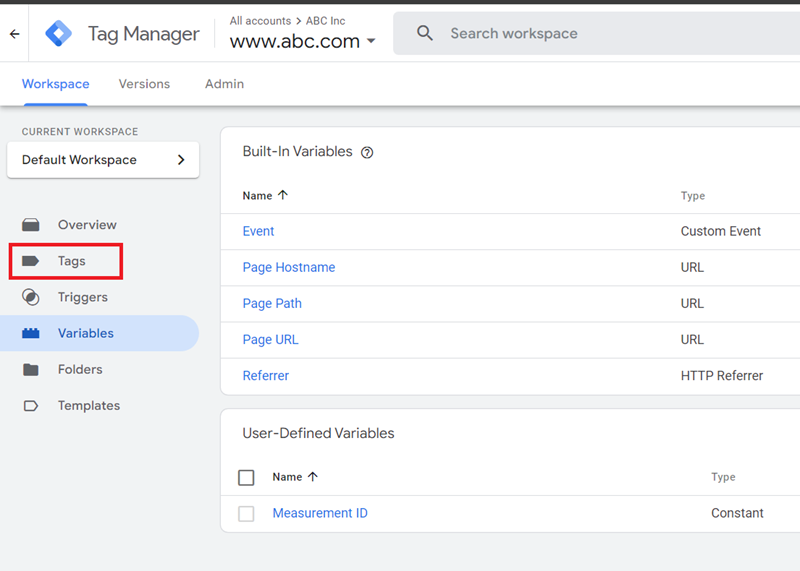Select all user-defined variables checkbox
This screenshot has width=800, height=571.
click(x=246, y=478)
